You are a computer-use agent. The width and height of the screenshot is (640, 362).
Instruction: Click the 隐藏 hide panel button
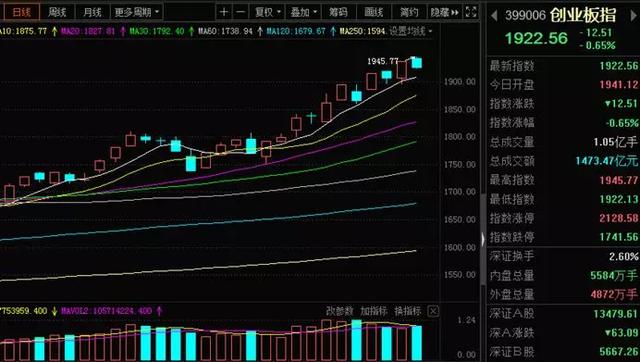[444, 12]
